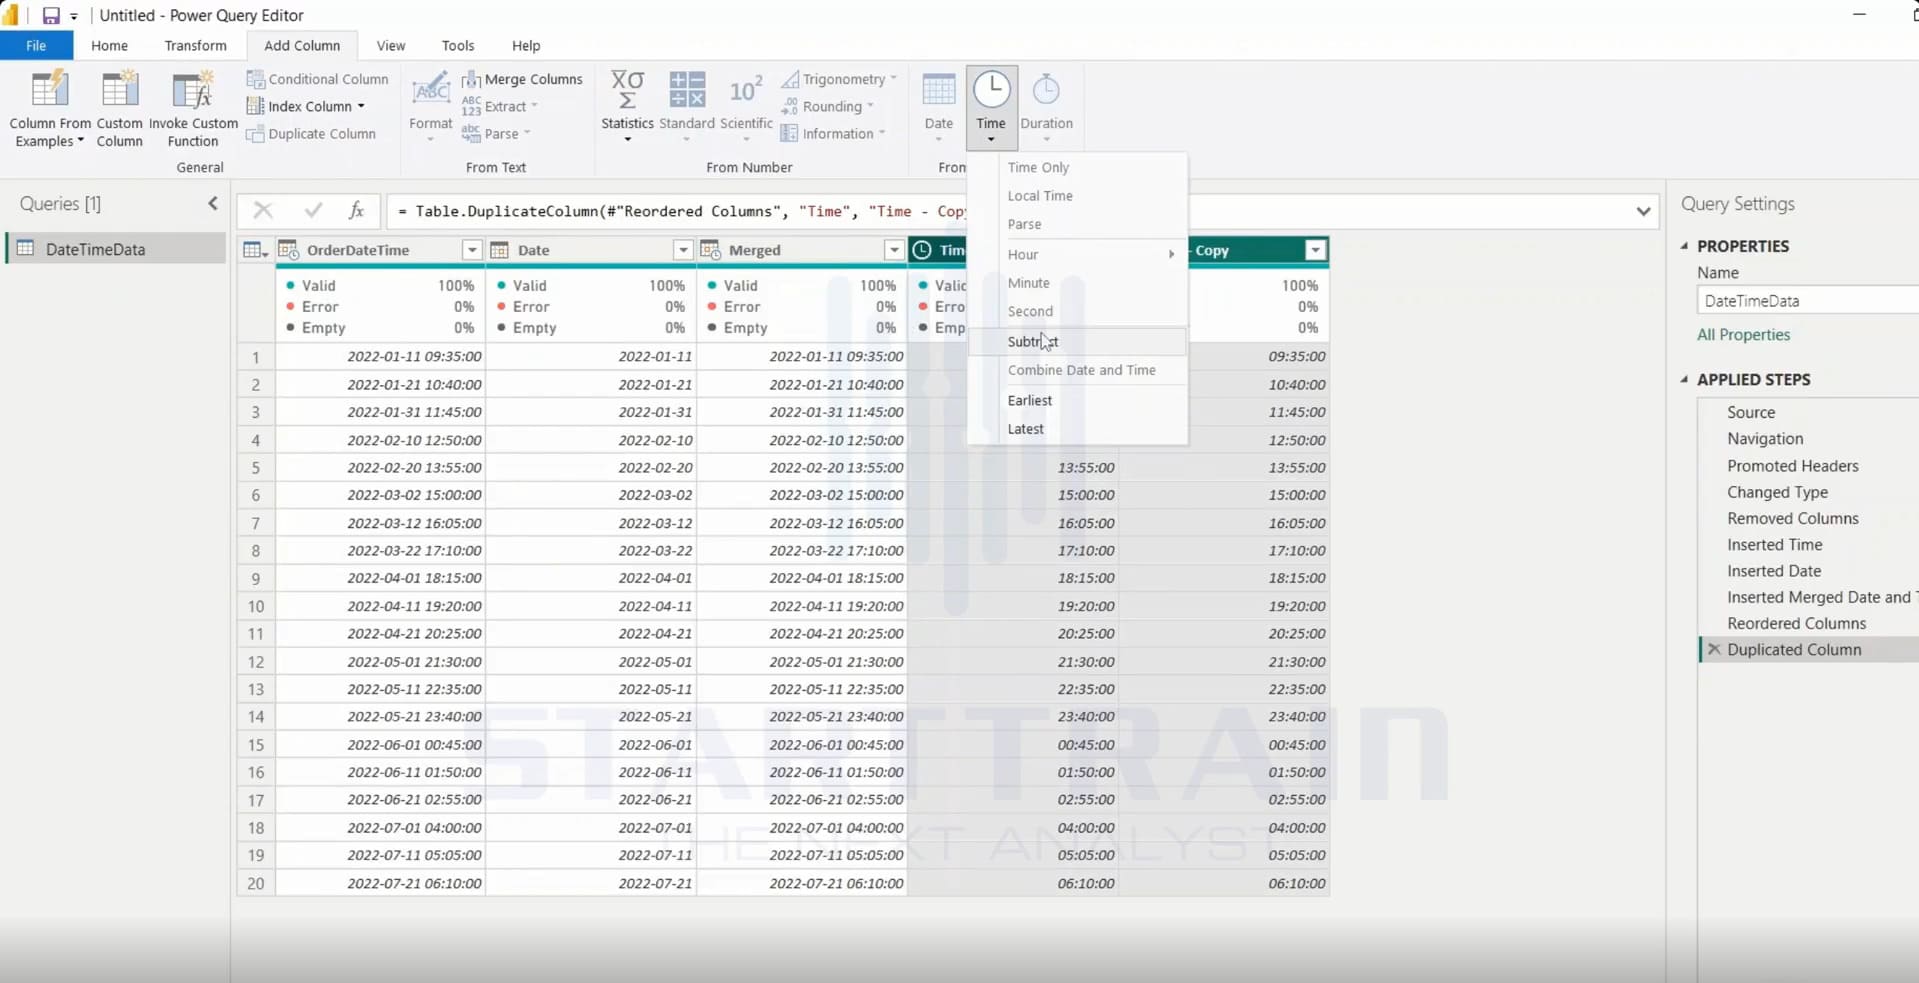Expand Hour submenu in Time menu
1919x983 pixels.
1077,254
